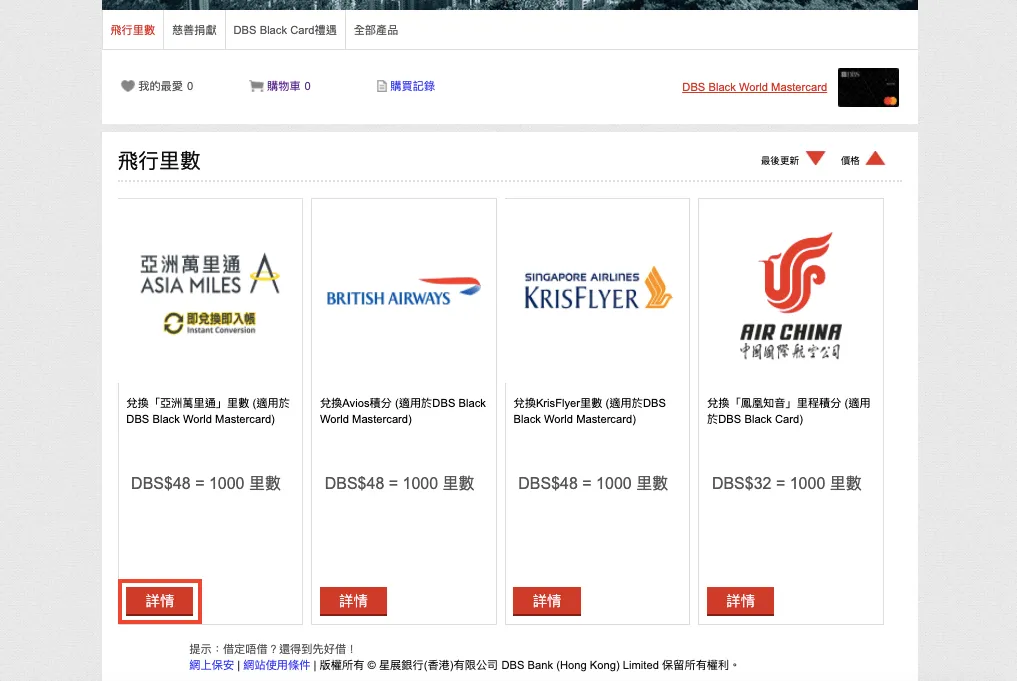Sort by price ascending arrow

[x=875, y=158]
